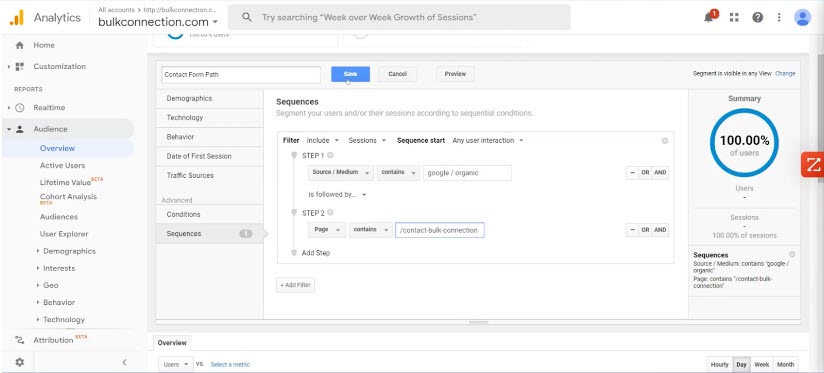Viewport: 824px width, 373px height.
Task: Open Any user interaction dropdown
Action: pos(488,141)
